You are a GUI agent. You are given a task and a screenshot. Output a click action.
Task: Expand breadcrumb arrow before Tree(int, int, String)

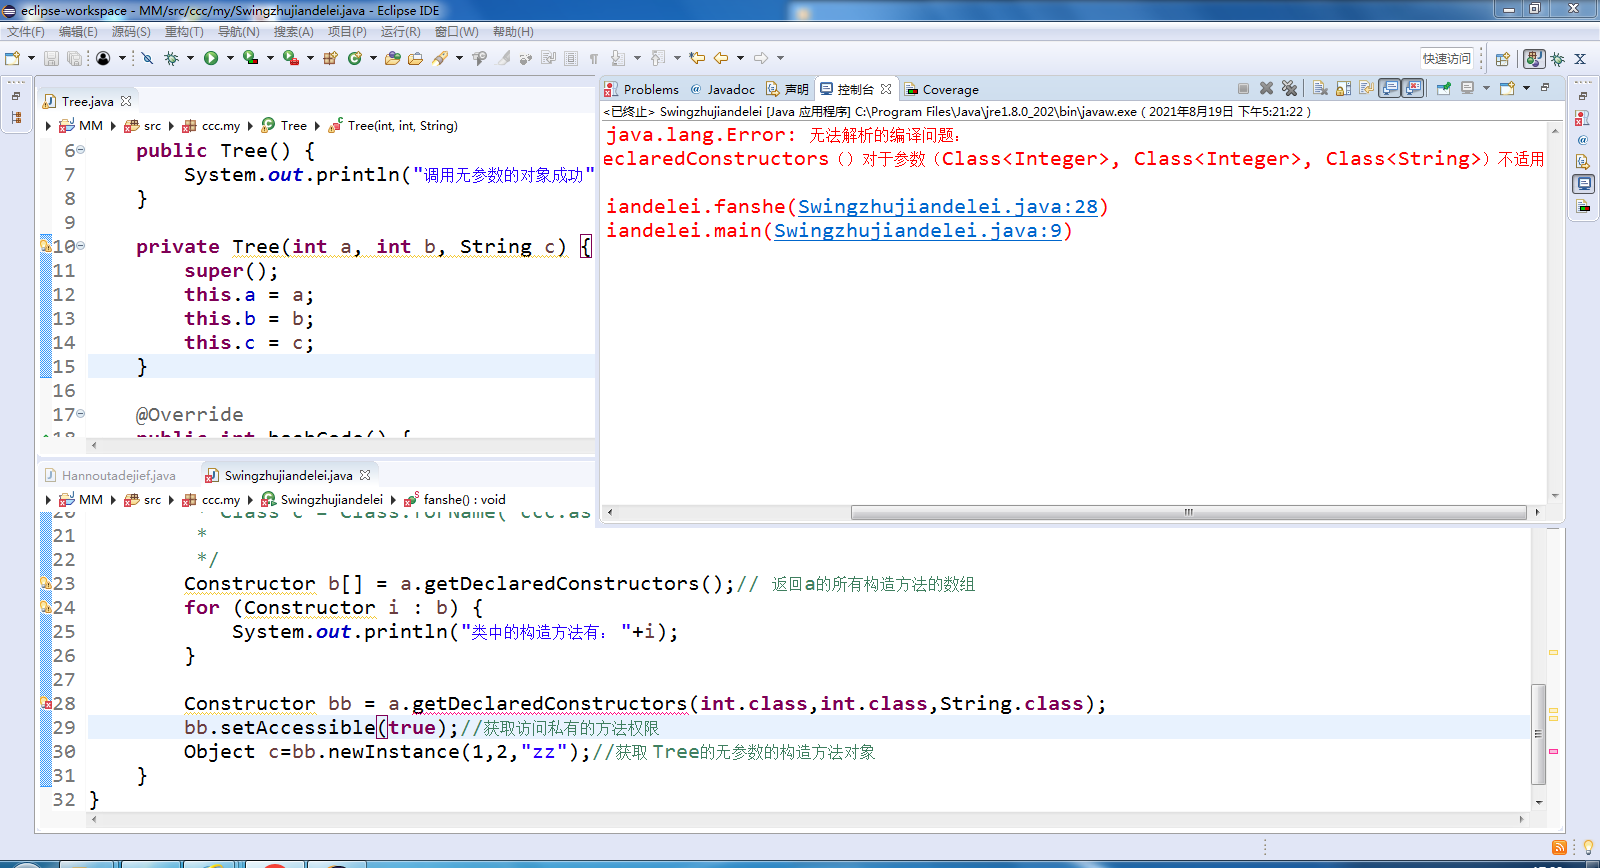(317, 126)
